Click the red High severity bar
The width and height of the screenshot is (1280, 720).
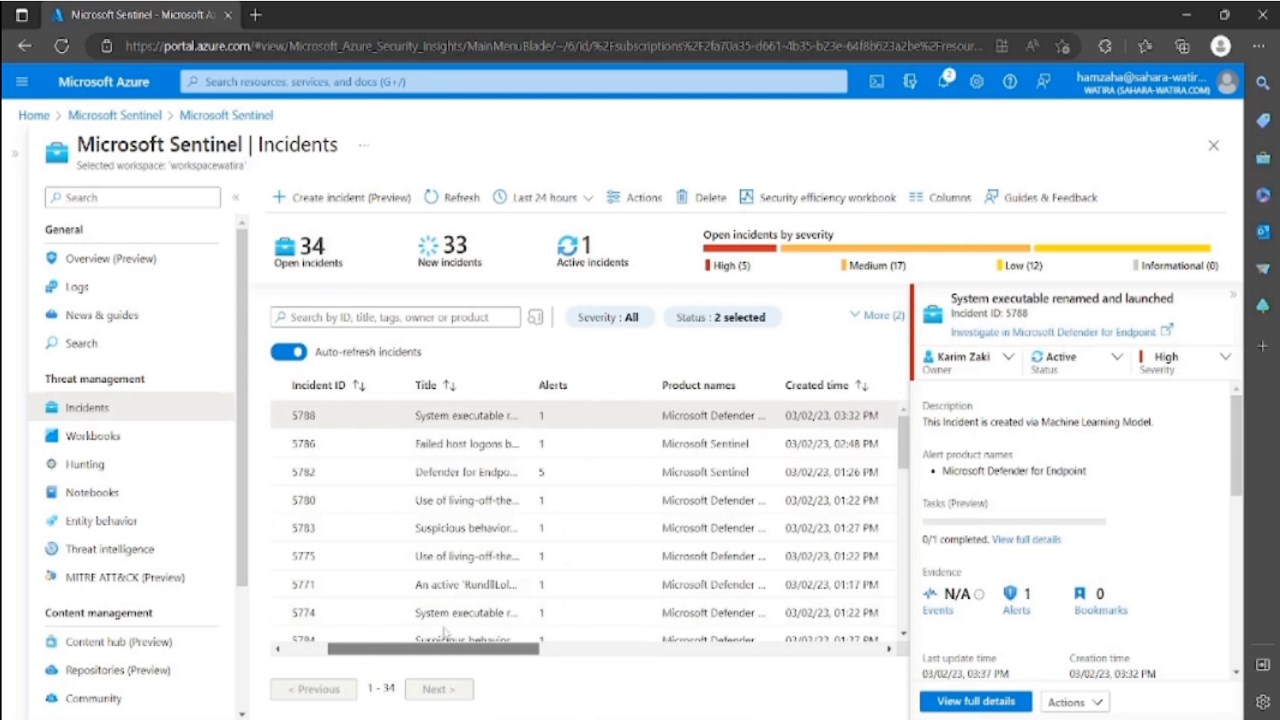pyautogui.click(x=739, y=248)
